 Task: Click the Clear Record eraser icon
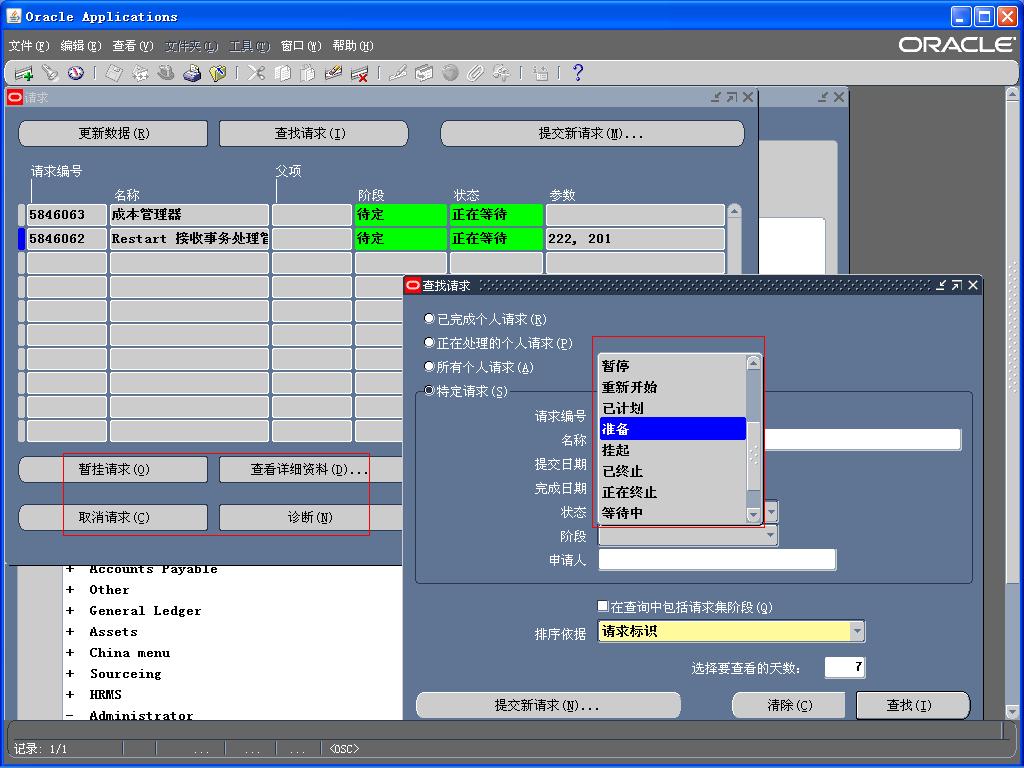pos(333,73)
